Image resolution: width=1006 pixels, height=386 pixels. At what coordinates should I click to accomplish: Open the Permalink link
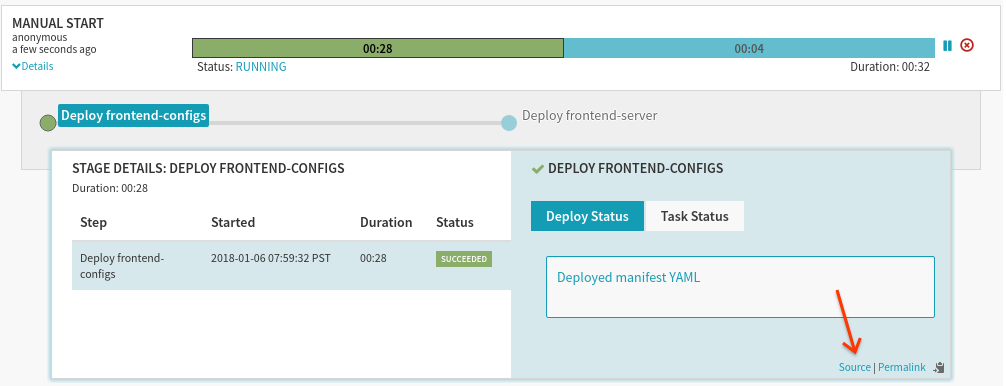coord(901,367)
